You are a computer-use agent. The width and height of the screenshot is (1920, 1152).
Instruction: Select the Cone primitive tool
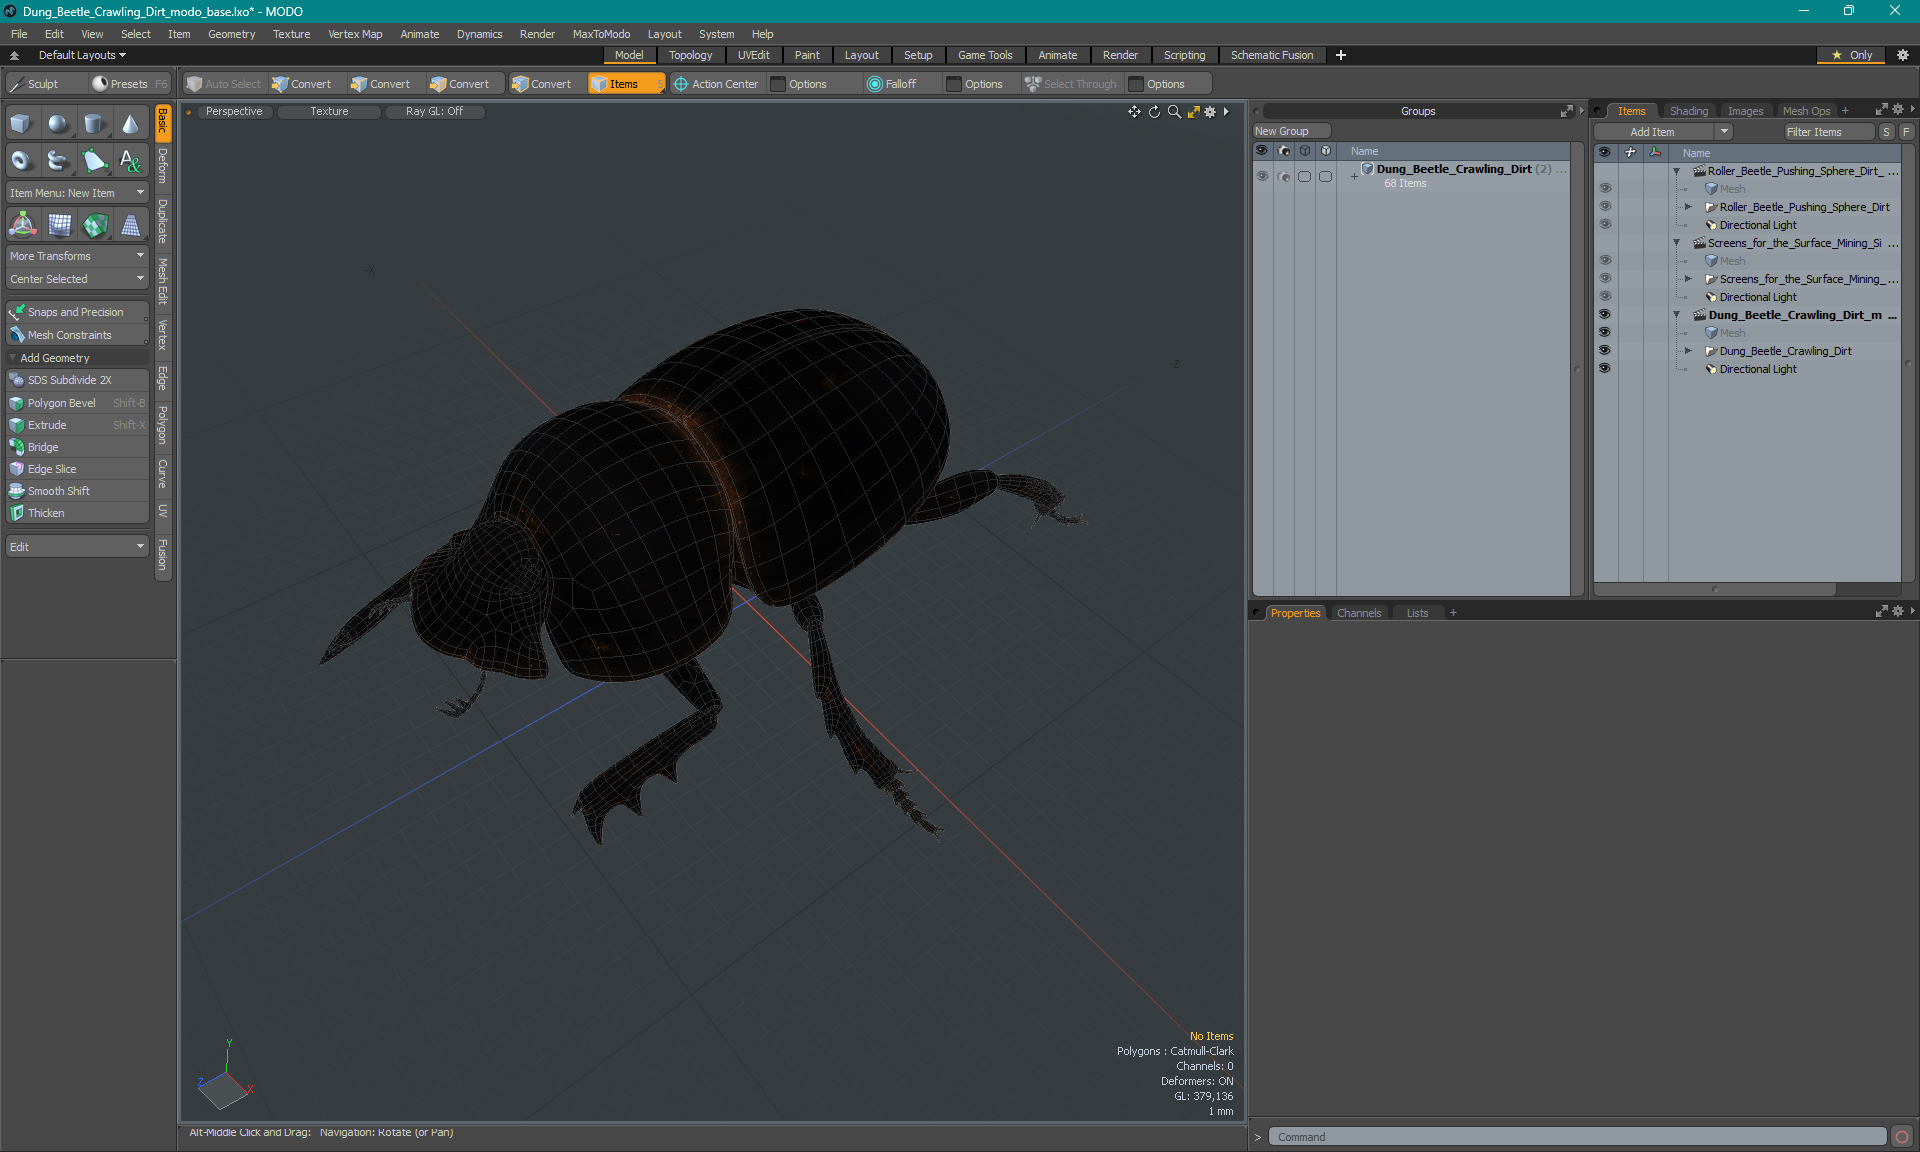coord(130,124)
